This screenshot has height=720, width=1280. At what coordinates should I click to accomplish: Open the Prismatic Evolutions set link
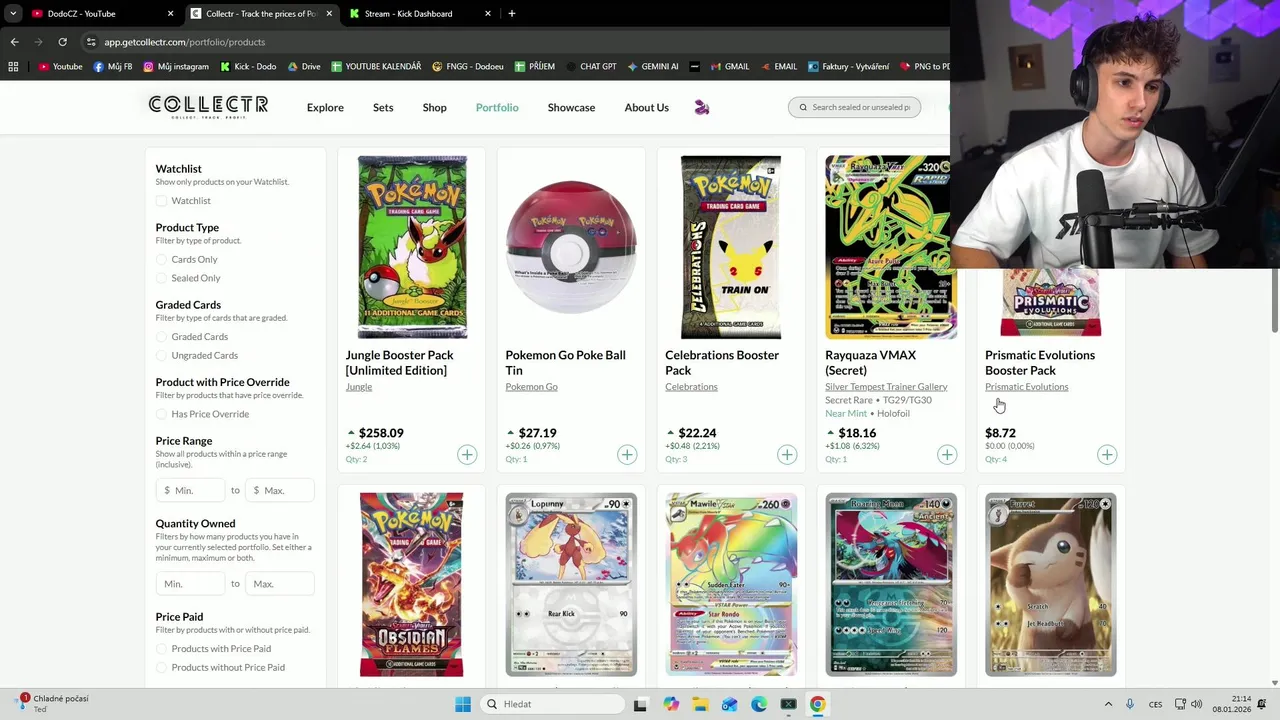[x=1026, y=387]
